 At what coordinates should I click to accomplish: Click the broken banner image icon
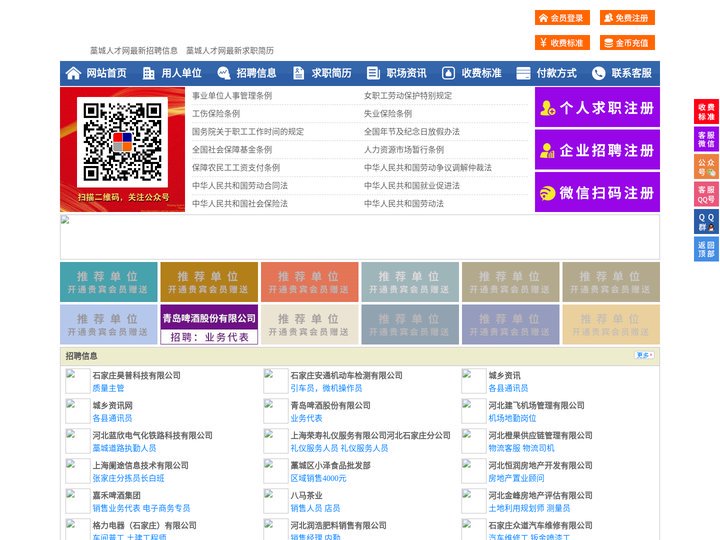tap(65, 220)
